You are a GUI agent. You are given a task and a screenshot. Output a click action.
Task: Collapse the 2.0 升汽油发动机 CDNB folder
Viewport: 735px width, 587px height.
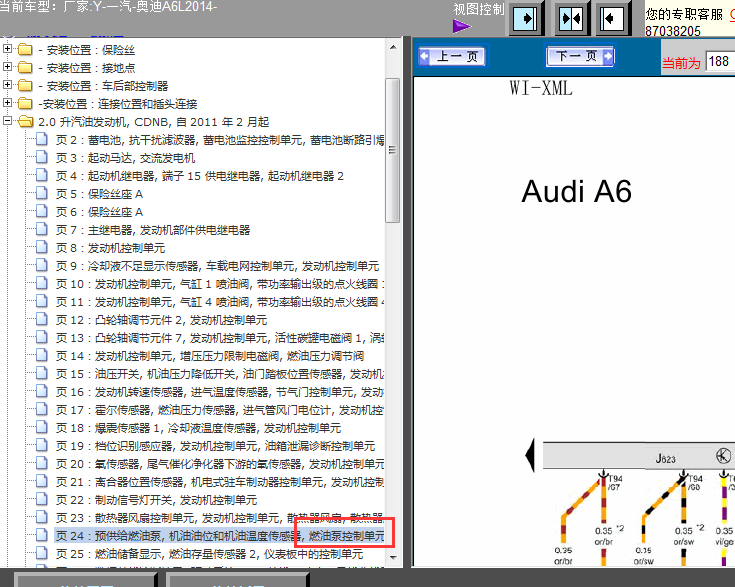point(7,121)
